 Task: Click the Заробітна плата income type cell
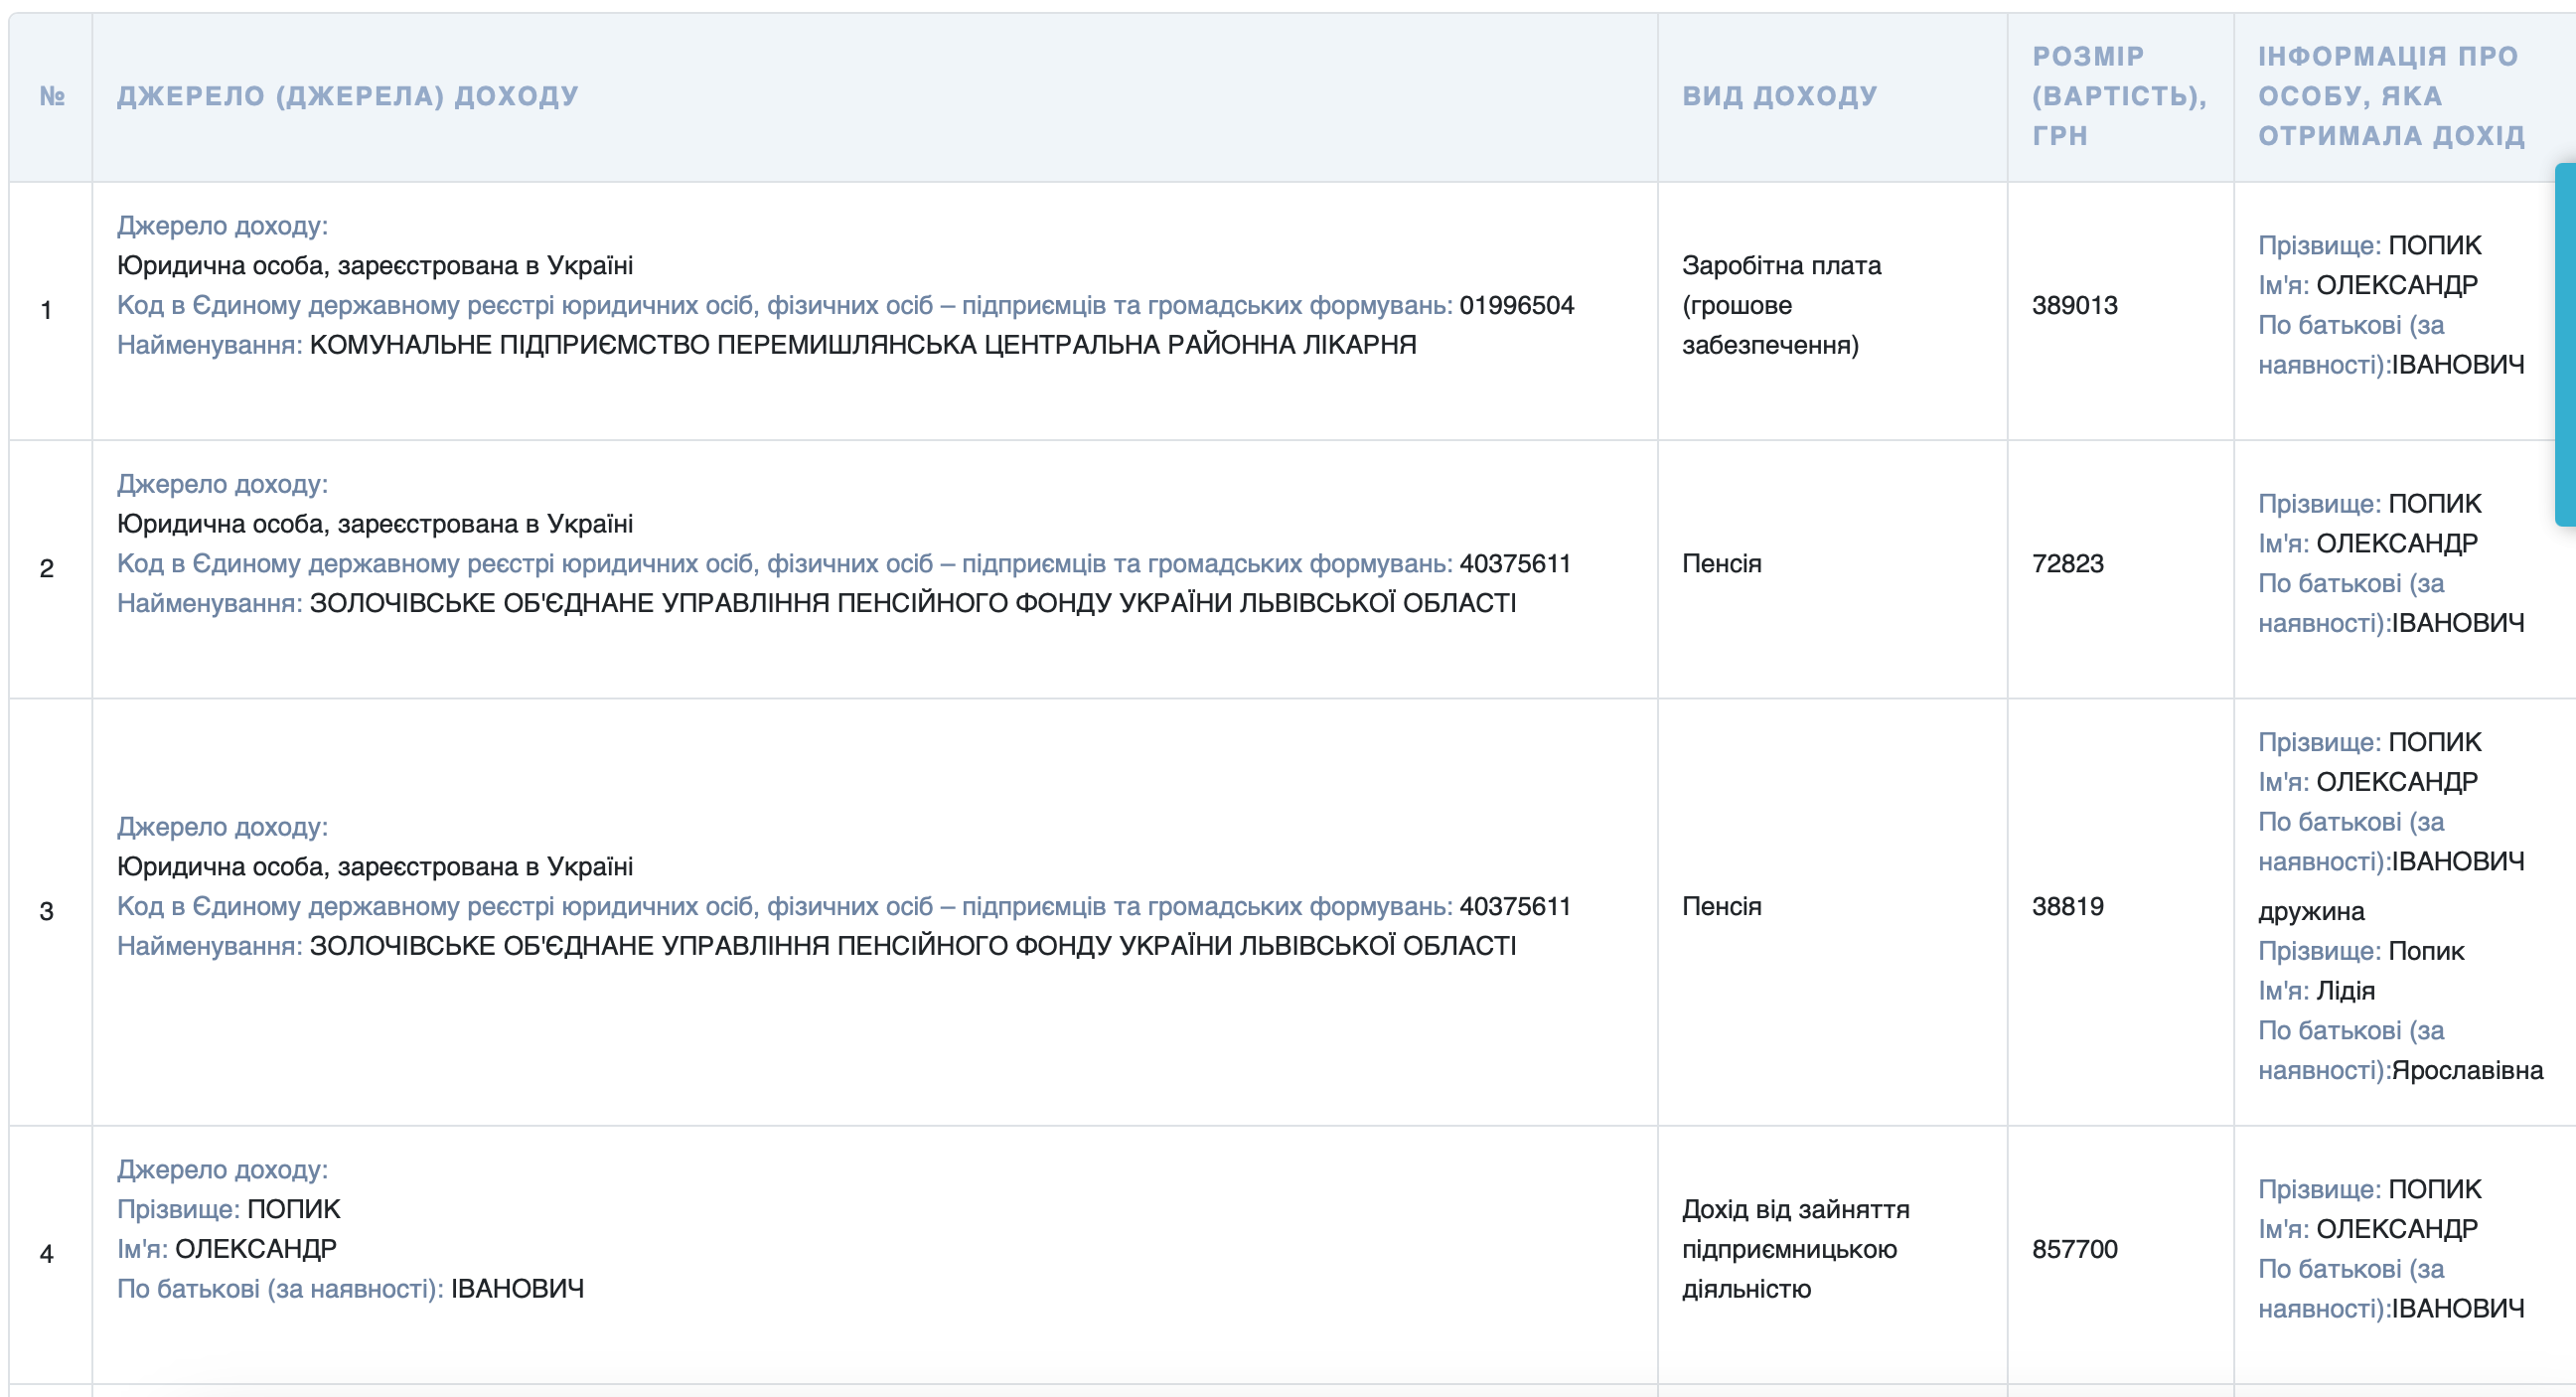[x=1780, y=305]
